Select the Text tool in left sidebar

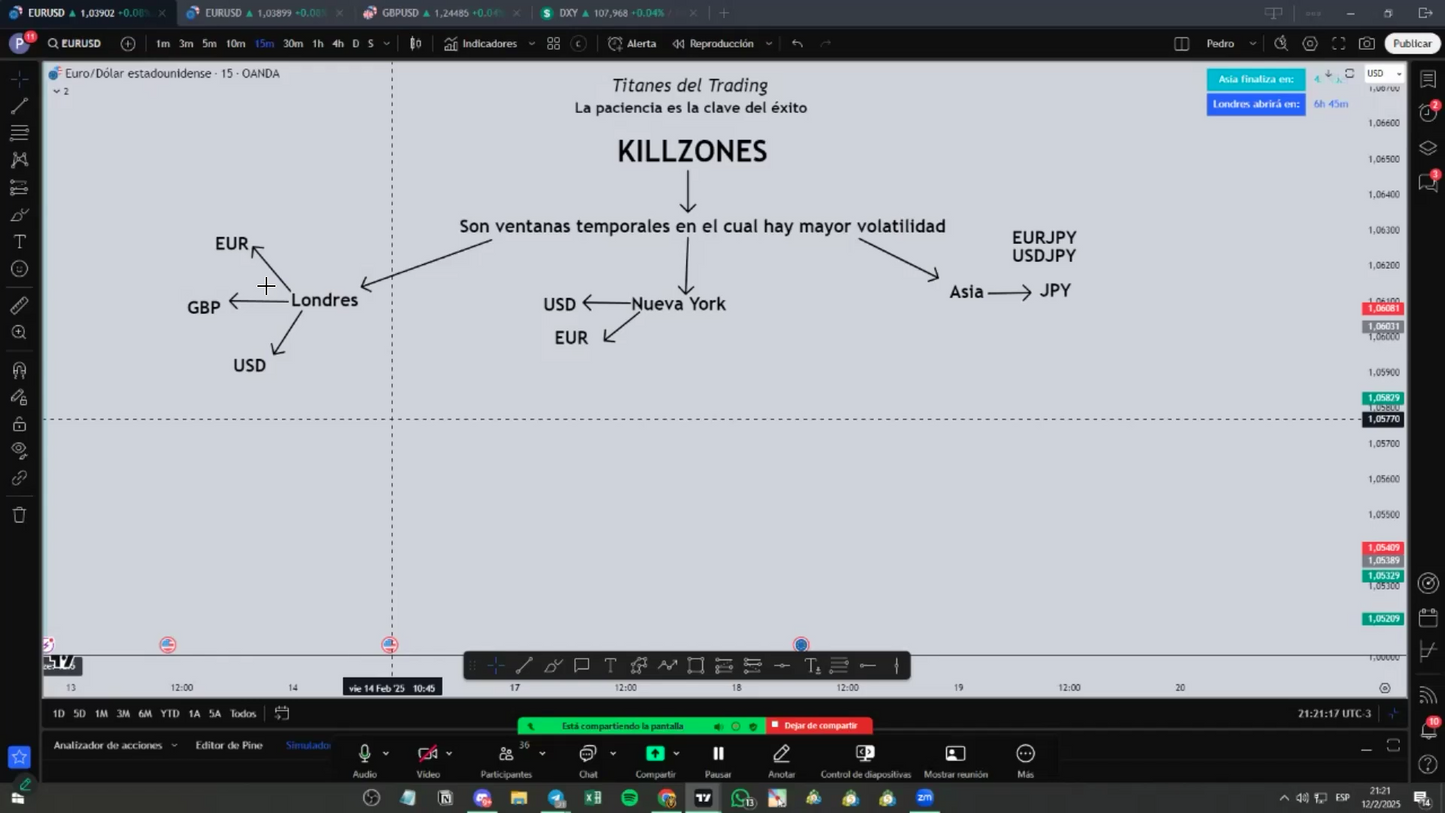[19, 242]
